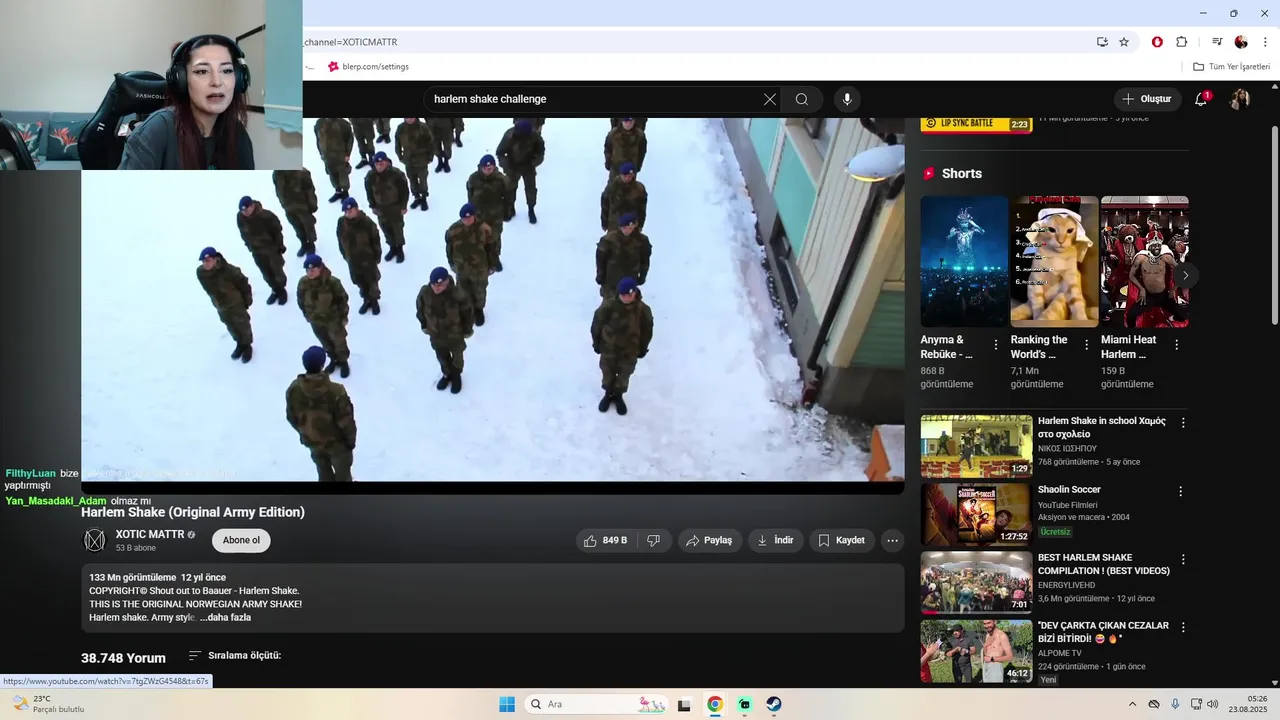Open Chrome profile avatar
Screen dimensions: 1280x720
coord(1241,42)
